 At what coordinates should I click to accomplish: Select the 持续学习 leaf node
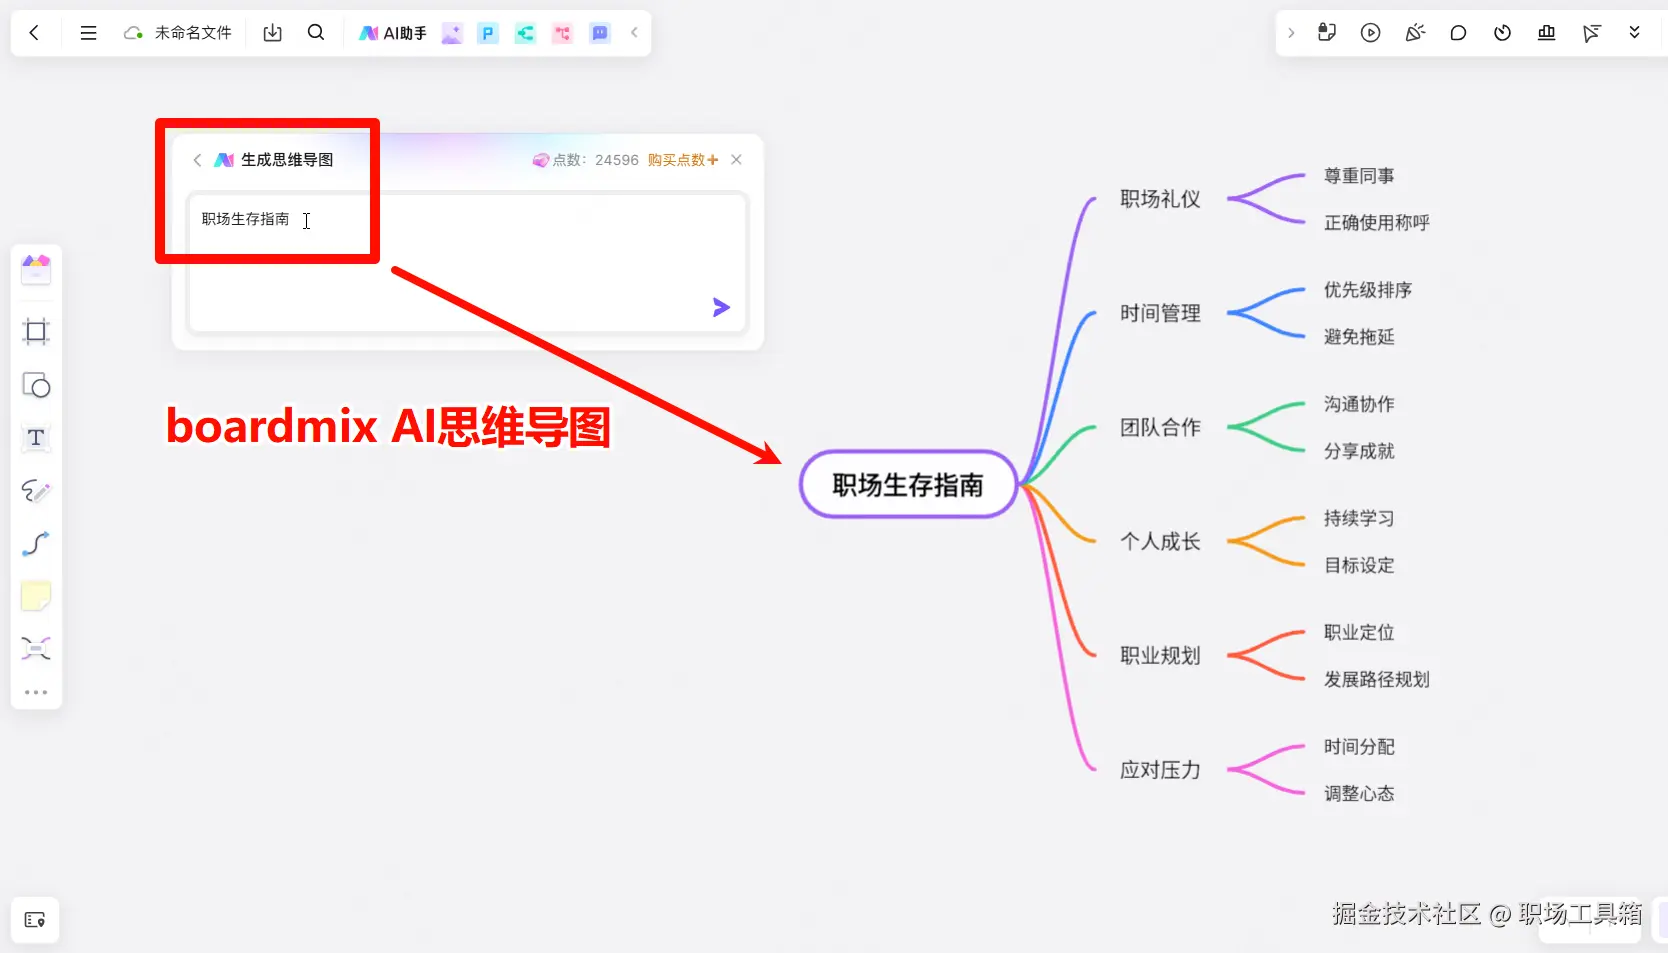pos(1359,518)
